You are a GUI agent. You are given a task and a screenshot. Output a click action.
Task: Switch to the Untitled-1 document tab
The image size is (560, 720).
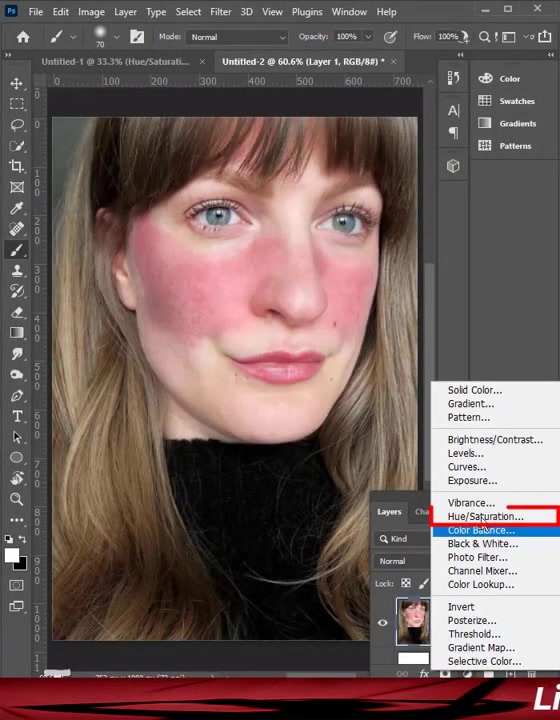[x=115, y=62]
